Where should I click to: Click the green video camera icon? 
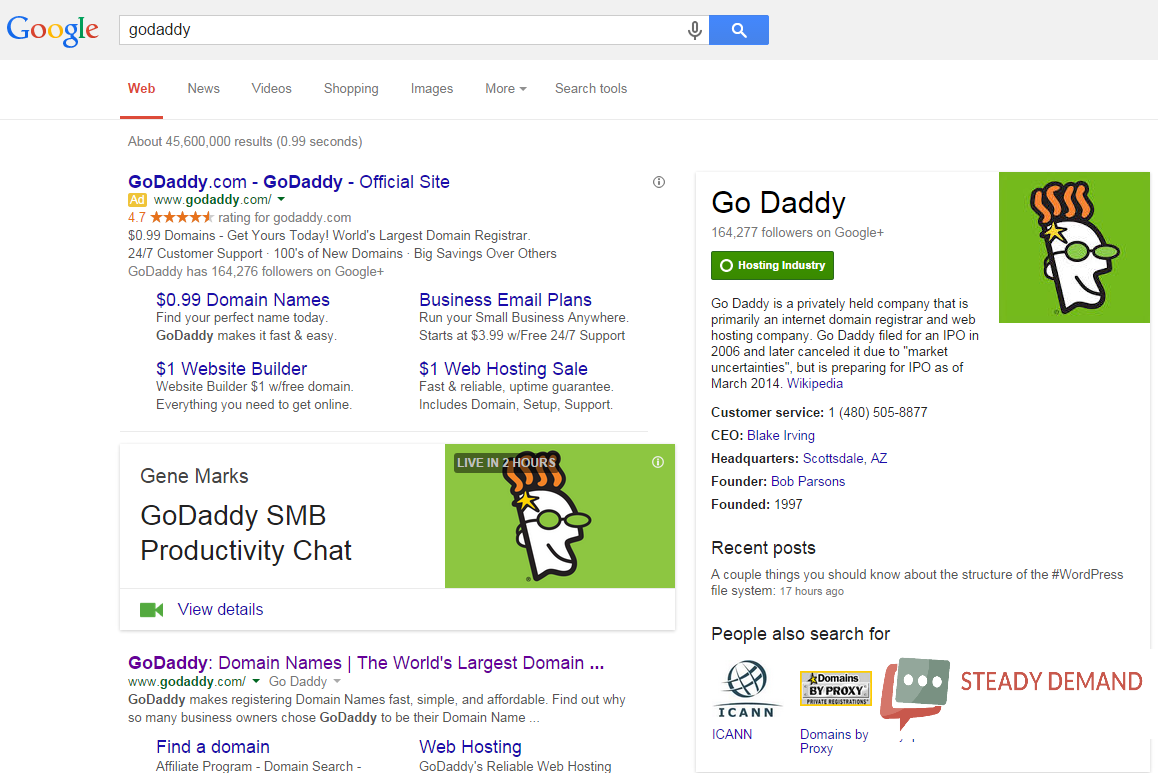point(152,610)
